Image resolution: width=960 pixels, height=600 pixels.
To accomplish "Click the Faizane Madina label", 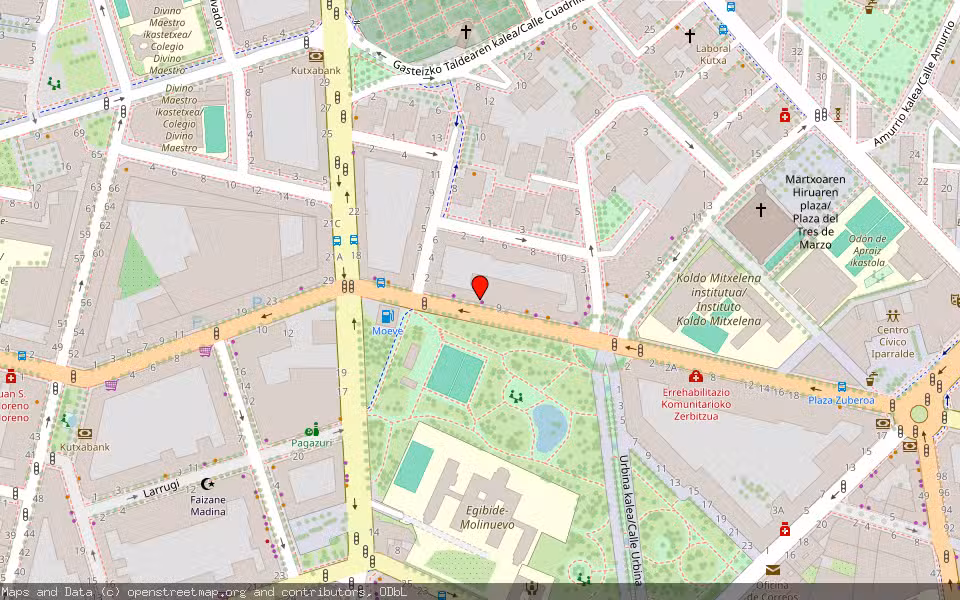I will tap(208, 505).
